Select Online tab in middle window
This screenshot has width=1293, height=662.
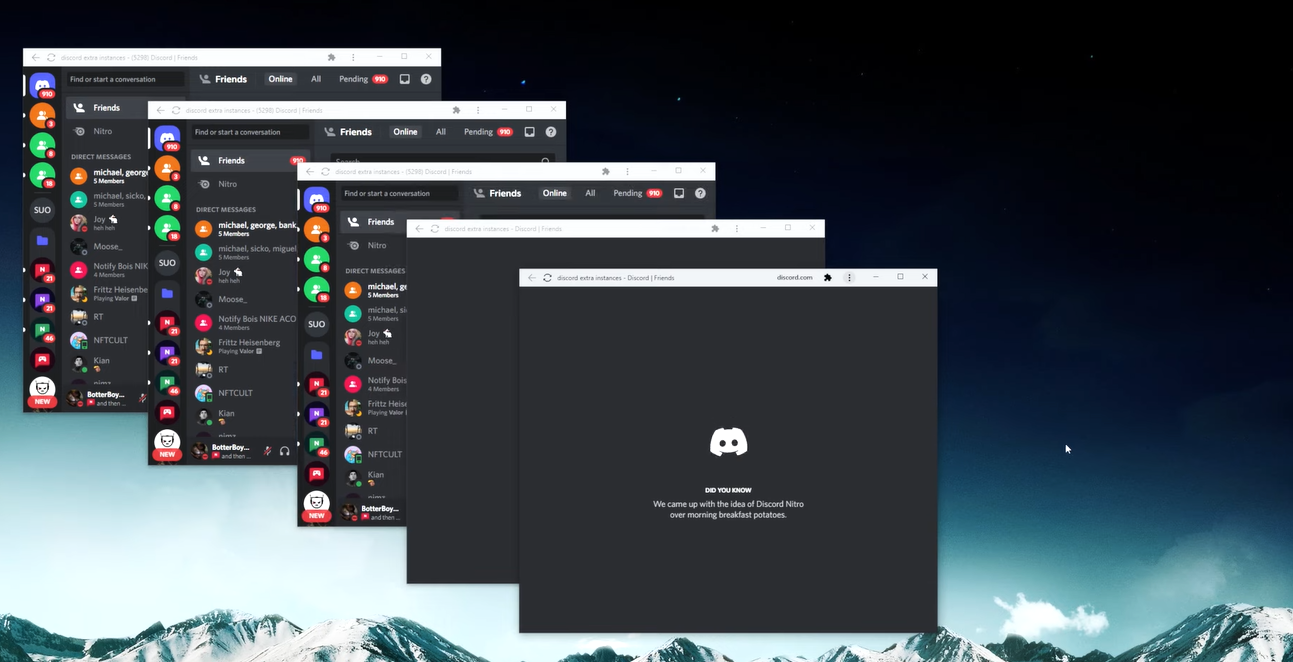(x=554, y=193)
